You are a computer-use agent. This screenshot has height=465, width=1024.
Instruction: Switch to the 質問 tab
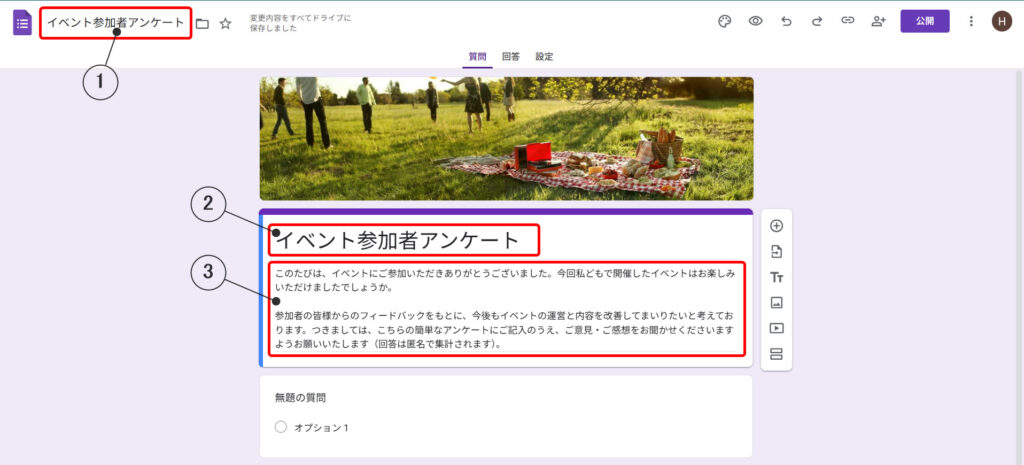click(477, 57)
